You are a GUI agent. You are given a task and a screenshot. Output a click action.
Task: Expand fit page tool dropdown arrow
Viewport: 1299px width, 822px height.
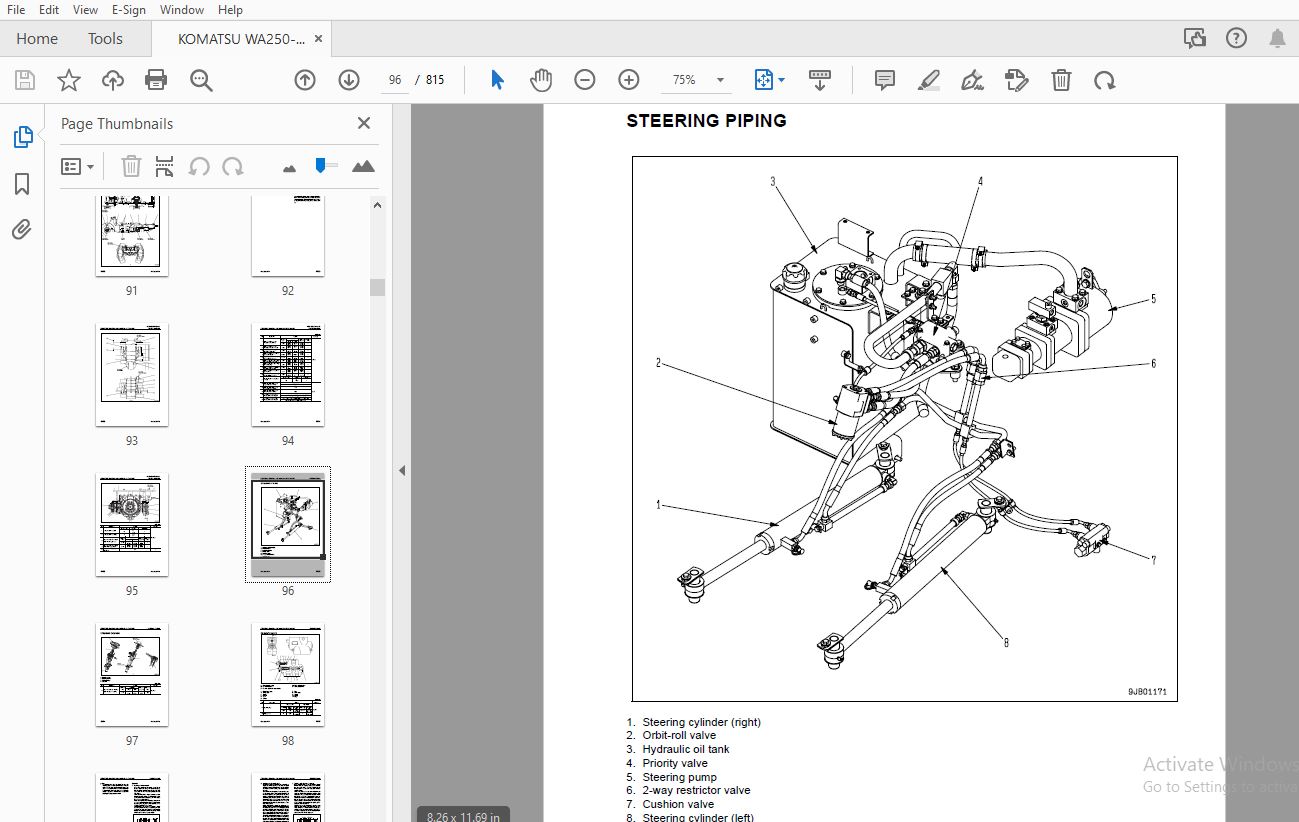point(781,80)
